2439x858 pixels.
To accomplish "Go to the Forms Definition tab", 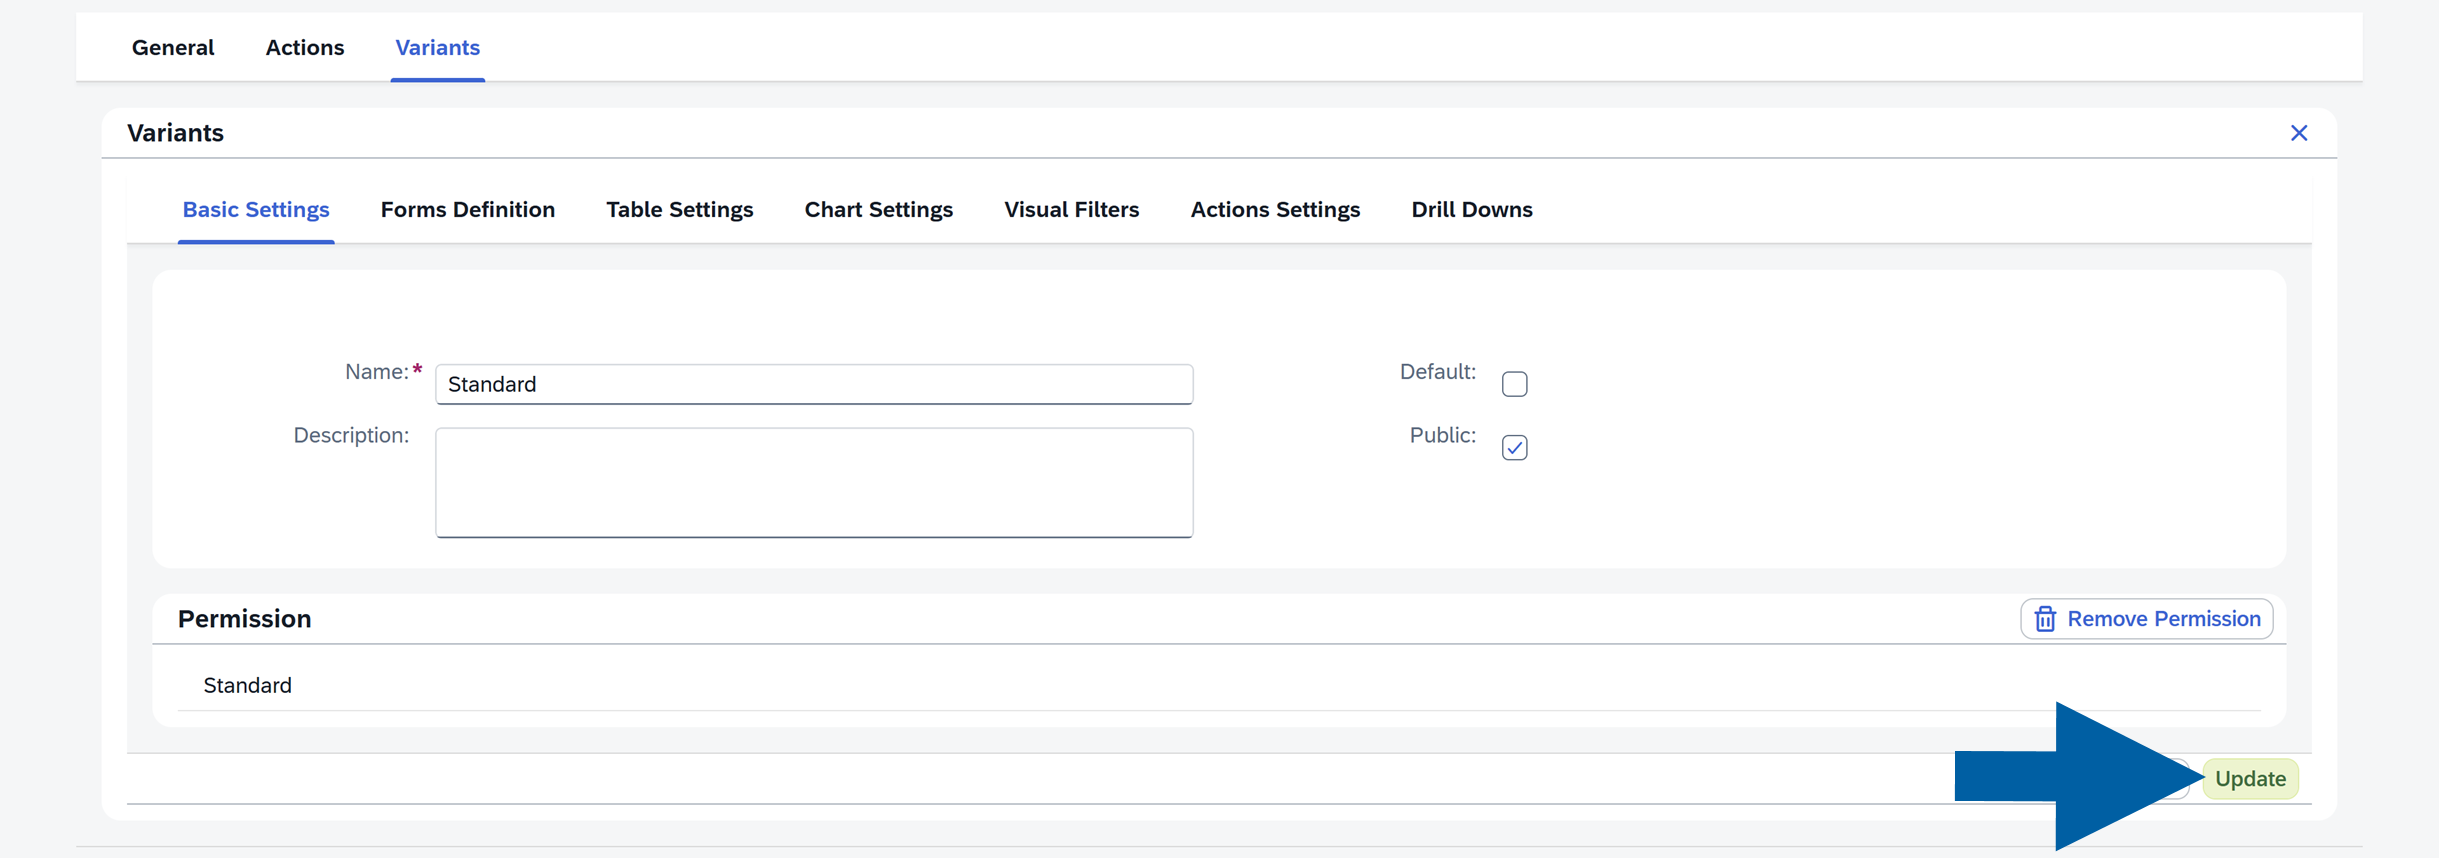I will [x=467, y=210].
